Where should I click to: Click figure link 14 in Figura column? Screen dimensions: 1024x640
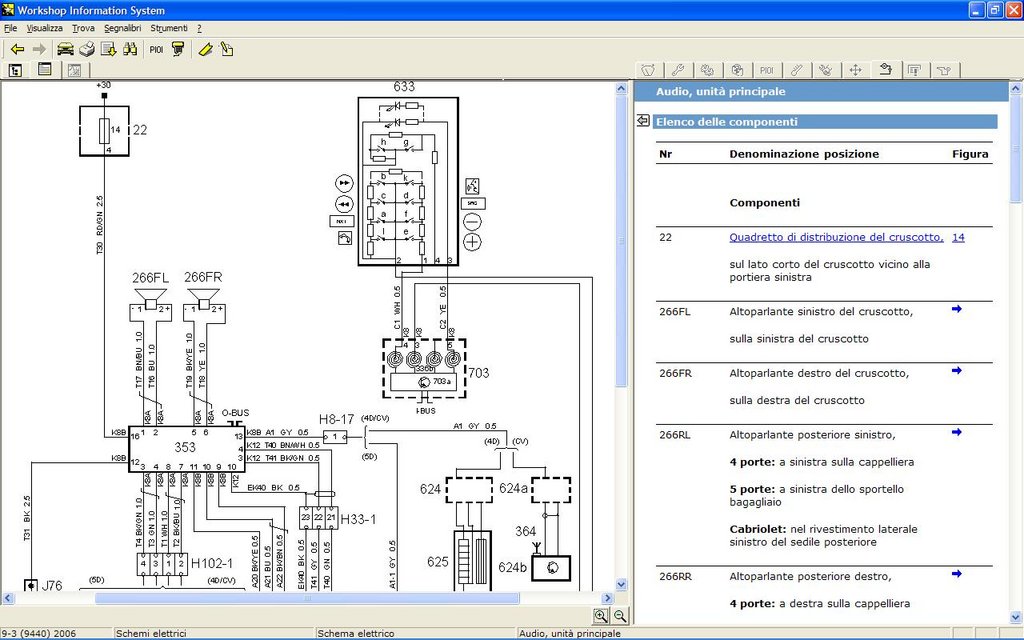click(958, 238)
